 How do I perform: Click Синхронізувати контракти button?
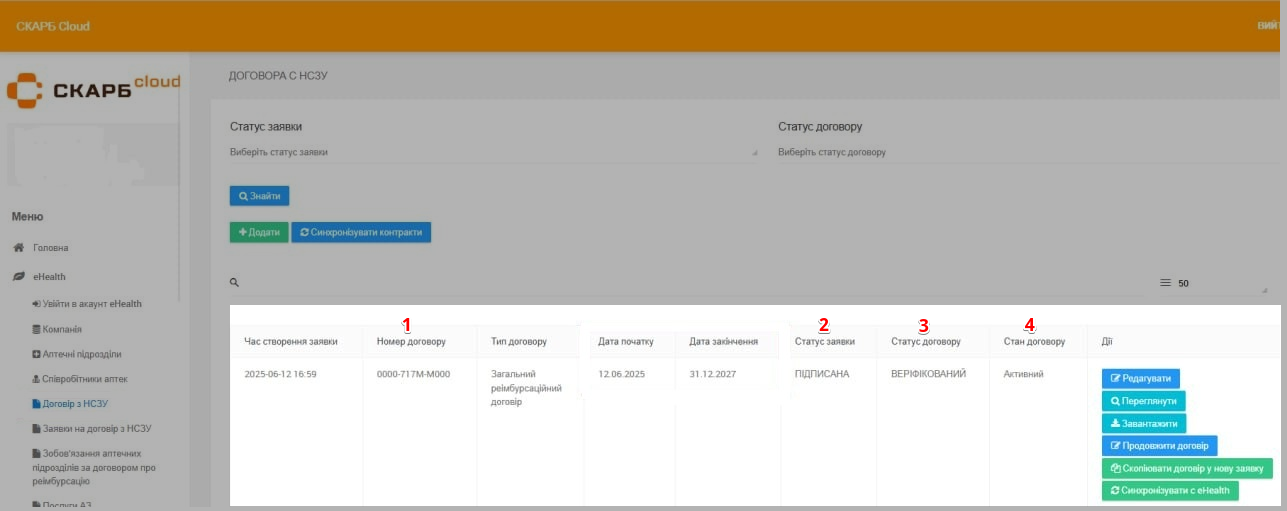(x=361, y=232)
